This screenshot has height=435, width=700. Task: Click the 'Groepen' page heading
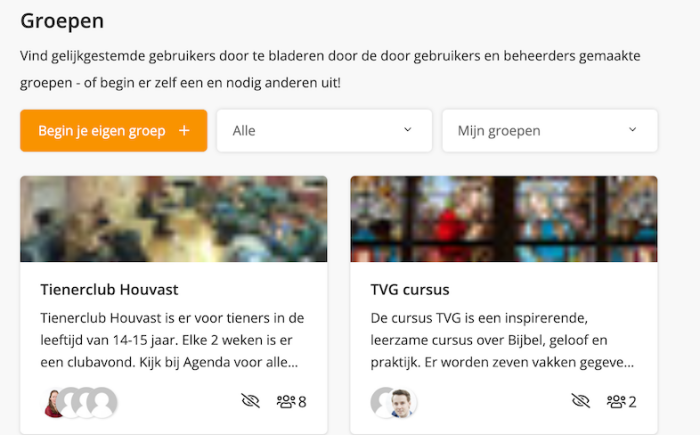point(62,21)
